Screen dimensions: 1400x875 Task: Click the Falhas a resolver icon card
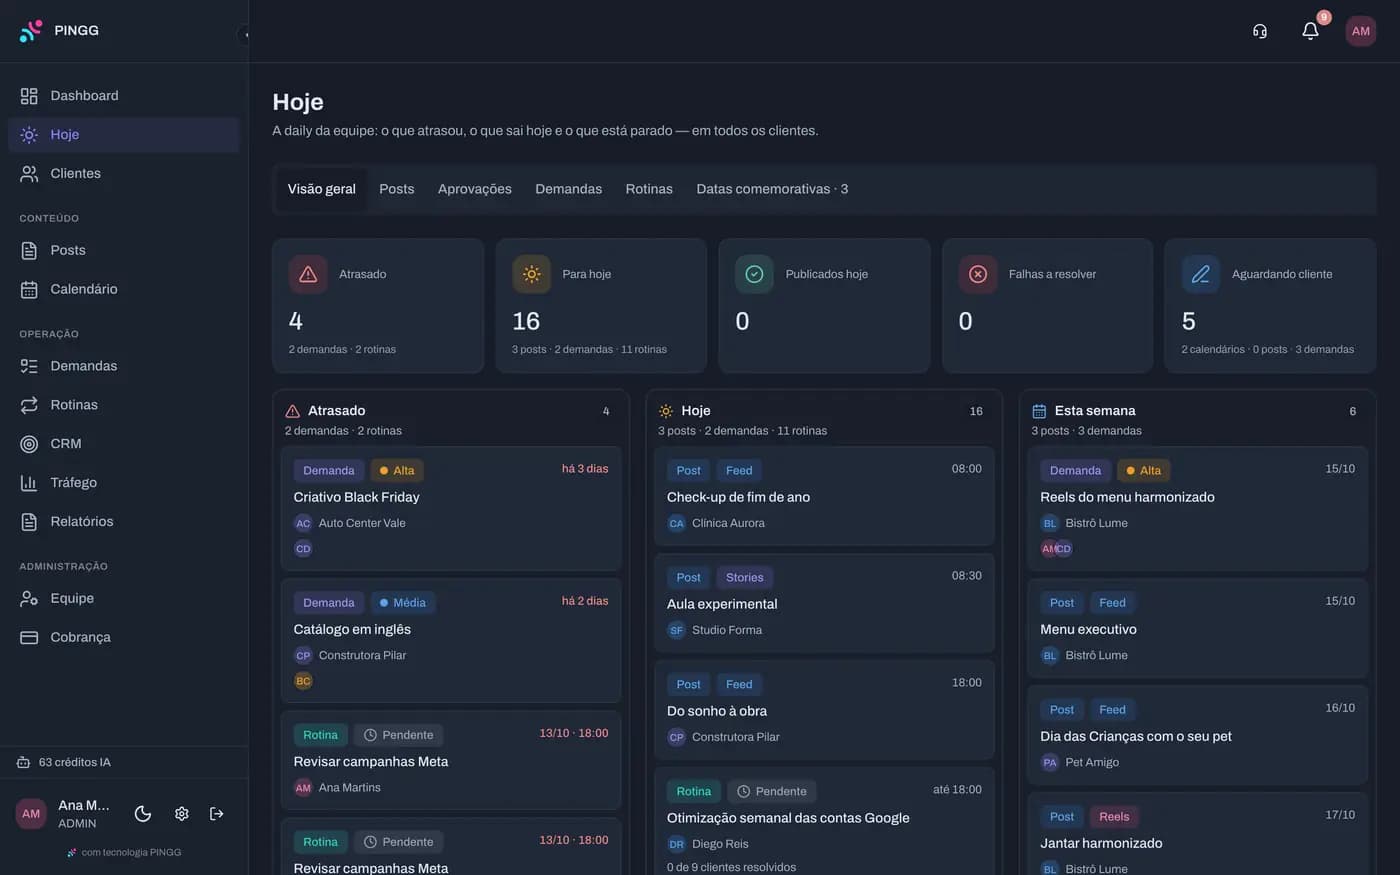tap(978, 274)
